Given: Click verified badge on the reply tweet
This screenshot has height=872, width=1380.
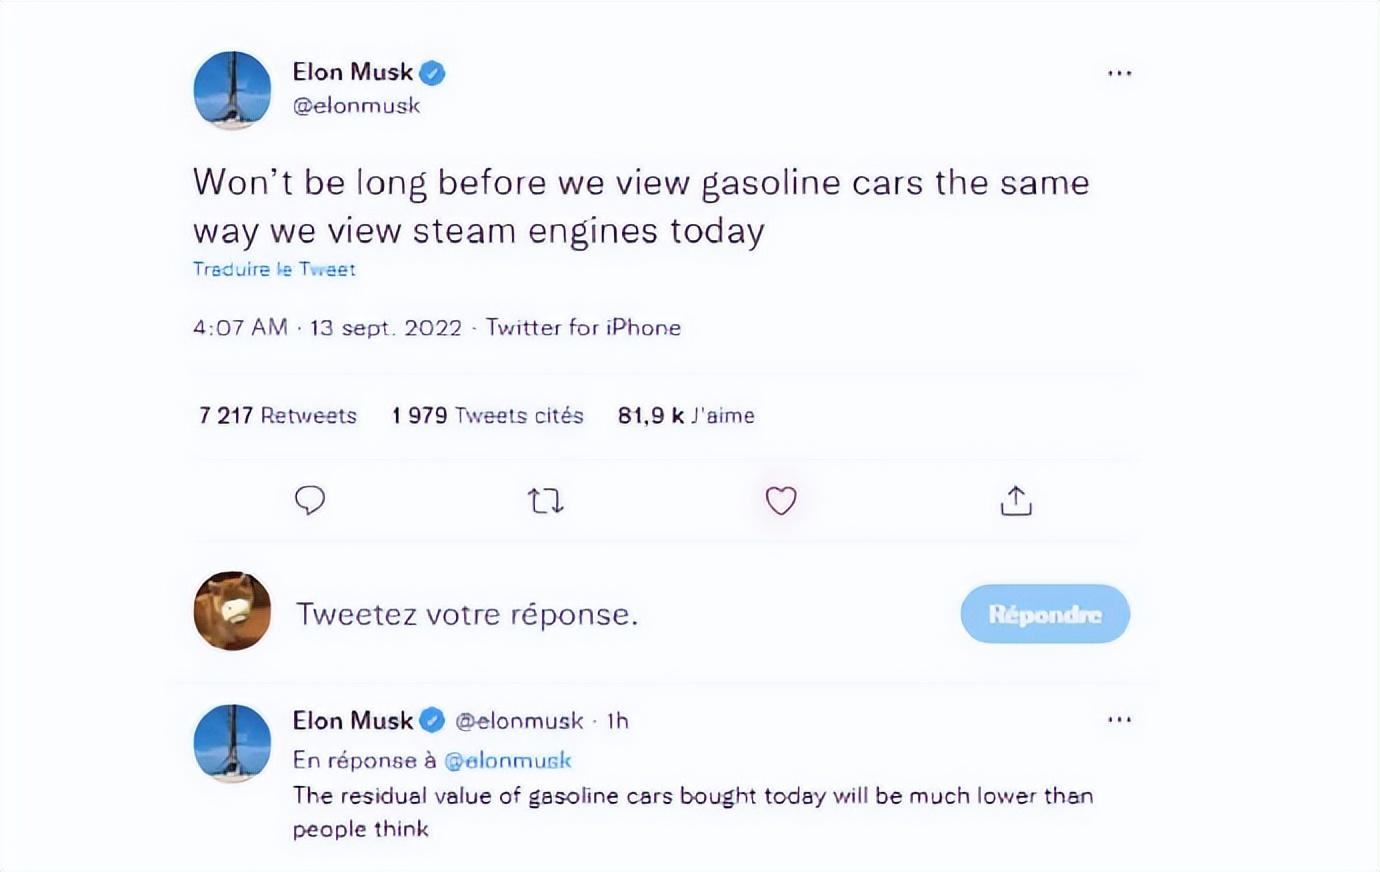Looking at the screenshot, I should tap(432, 720).
